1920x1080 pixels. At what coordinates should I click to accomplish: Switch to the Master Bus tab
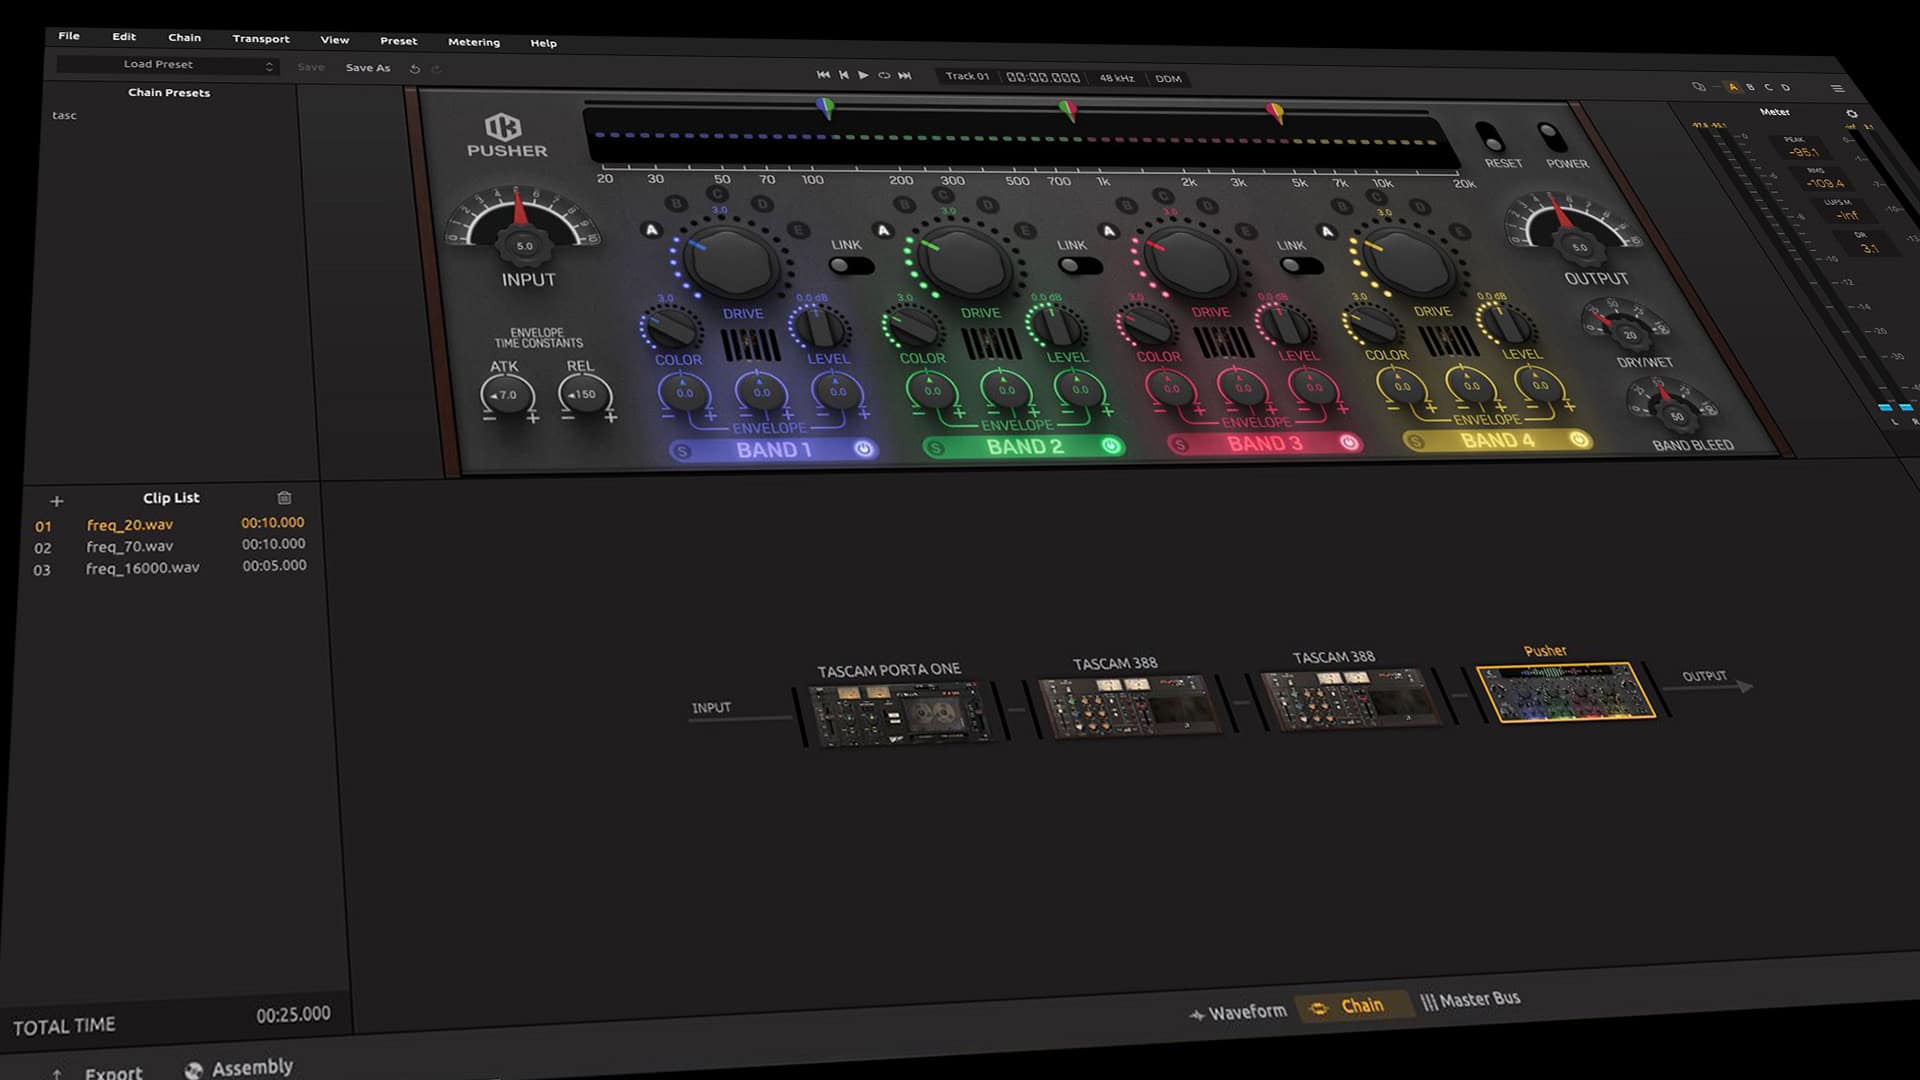tap(1470, 999)
